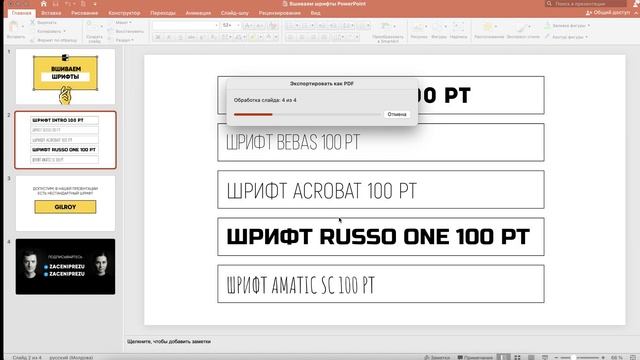Image resolution: width=640 pixels, height=360 pixels.
Task: Select slide 3 thumbnail with Gilroy
Action: [65, 203]
